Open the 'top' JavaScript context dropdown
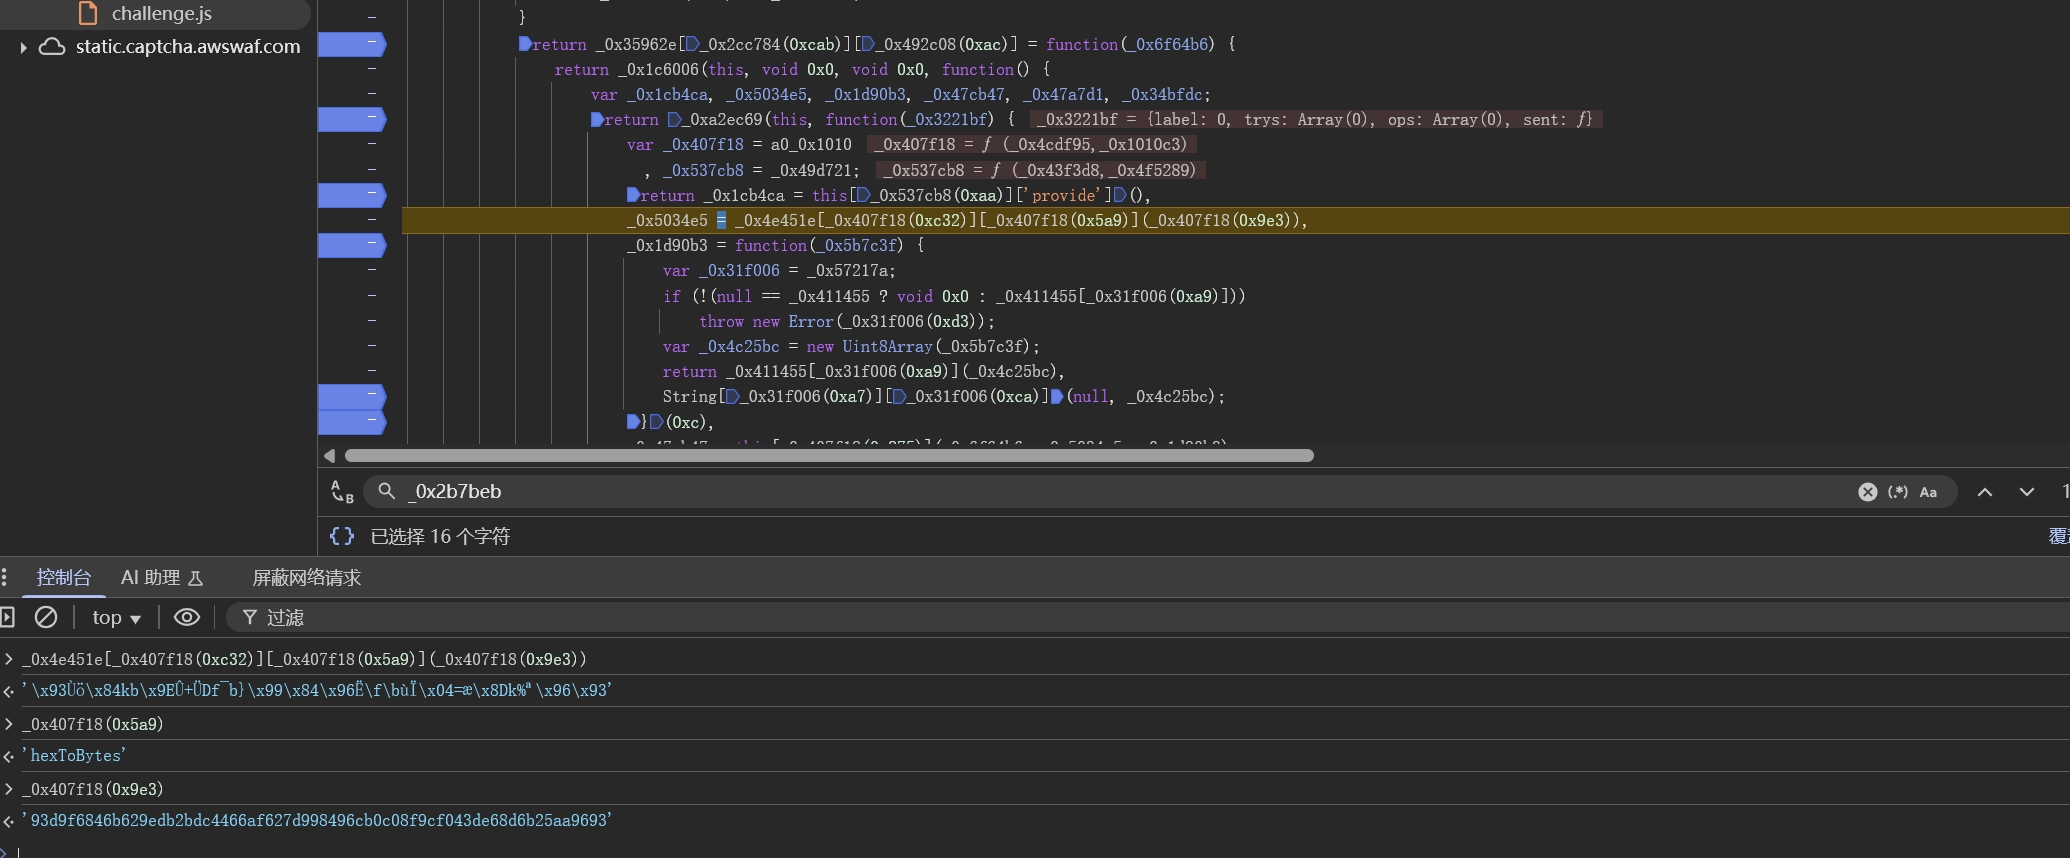2070x858 pixels. [116, 618]
